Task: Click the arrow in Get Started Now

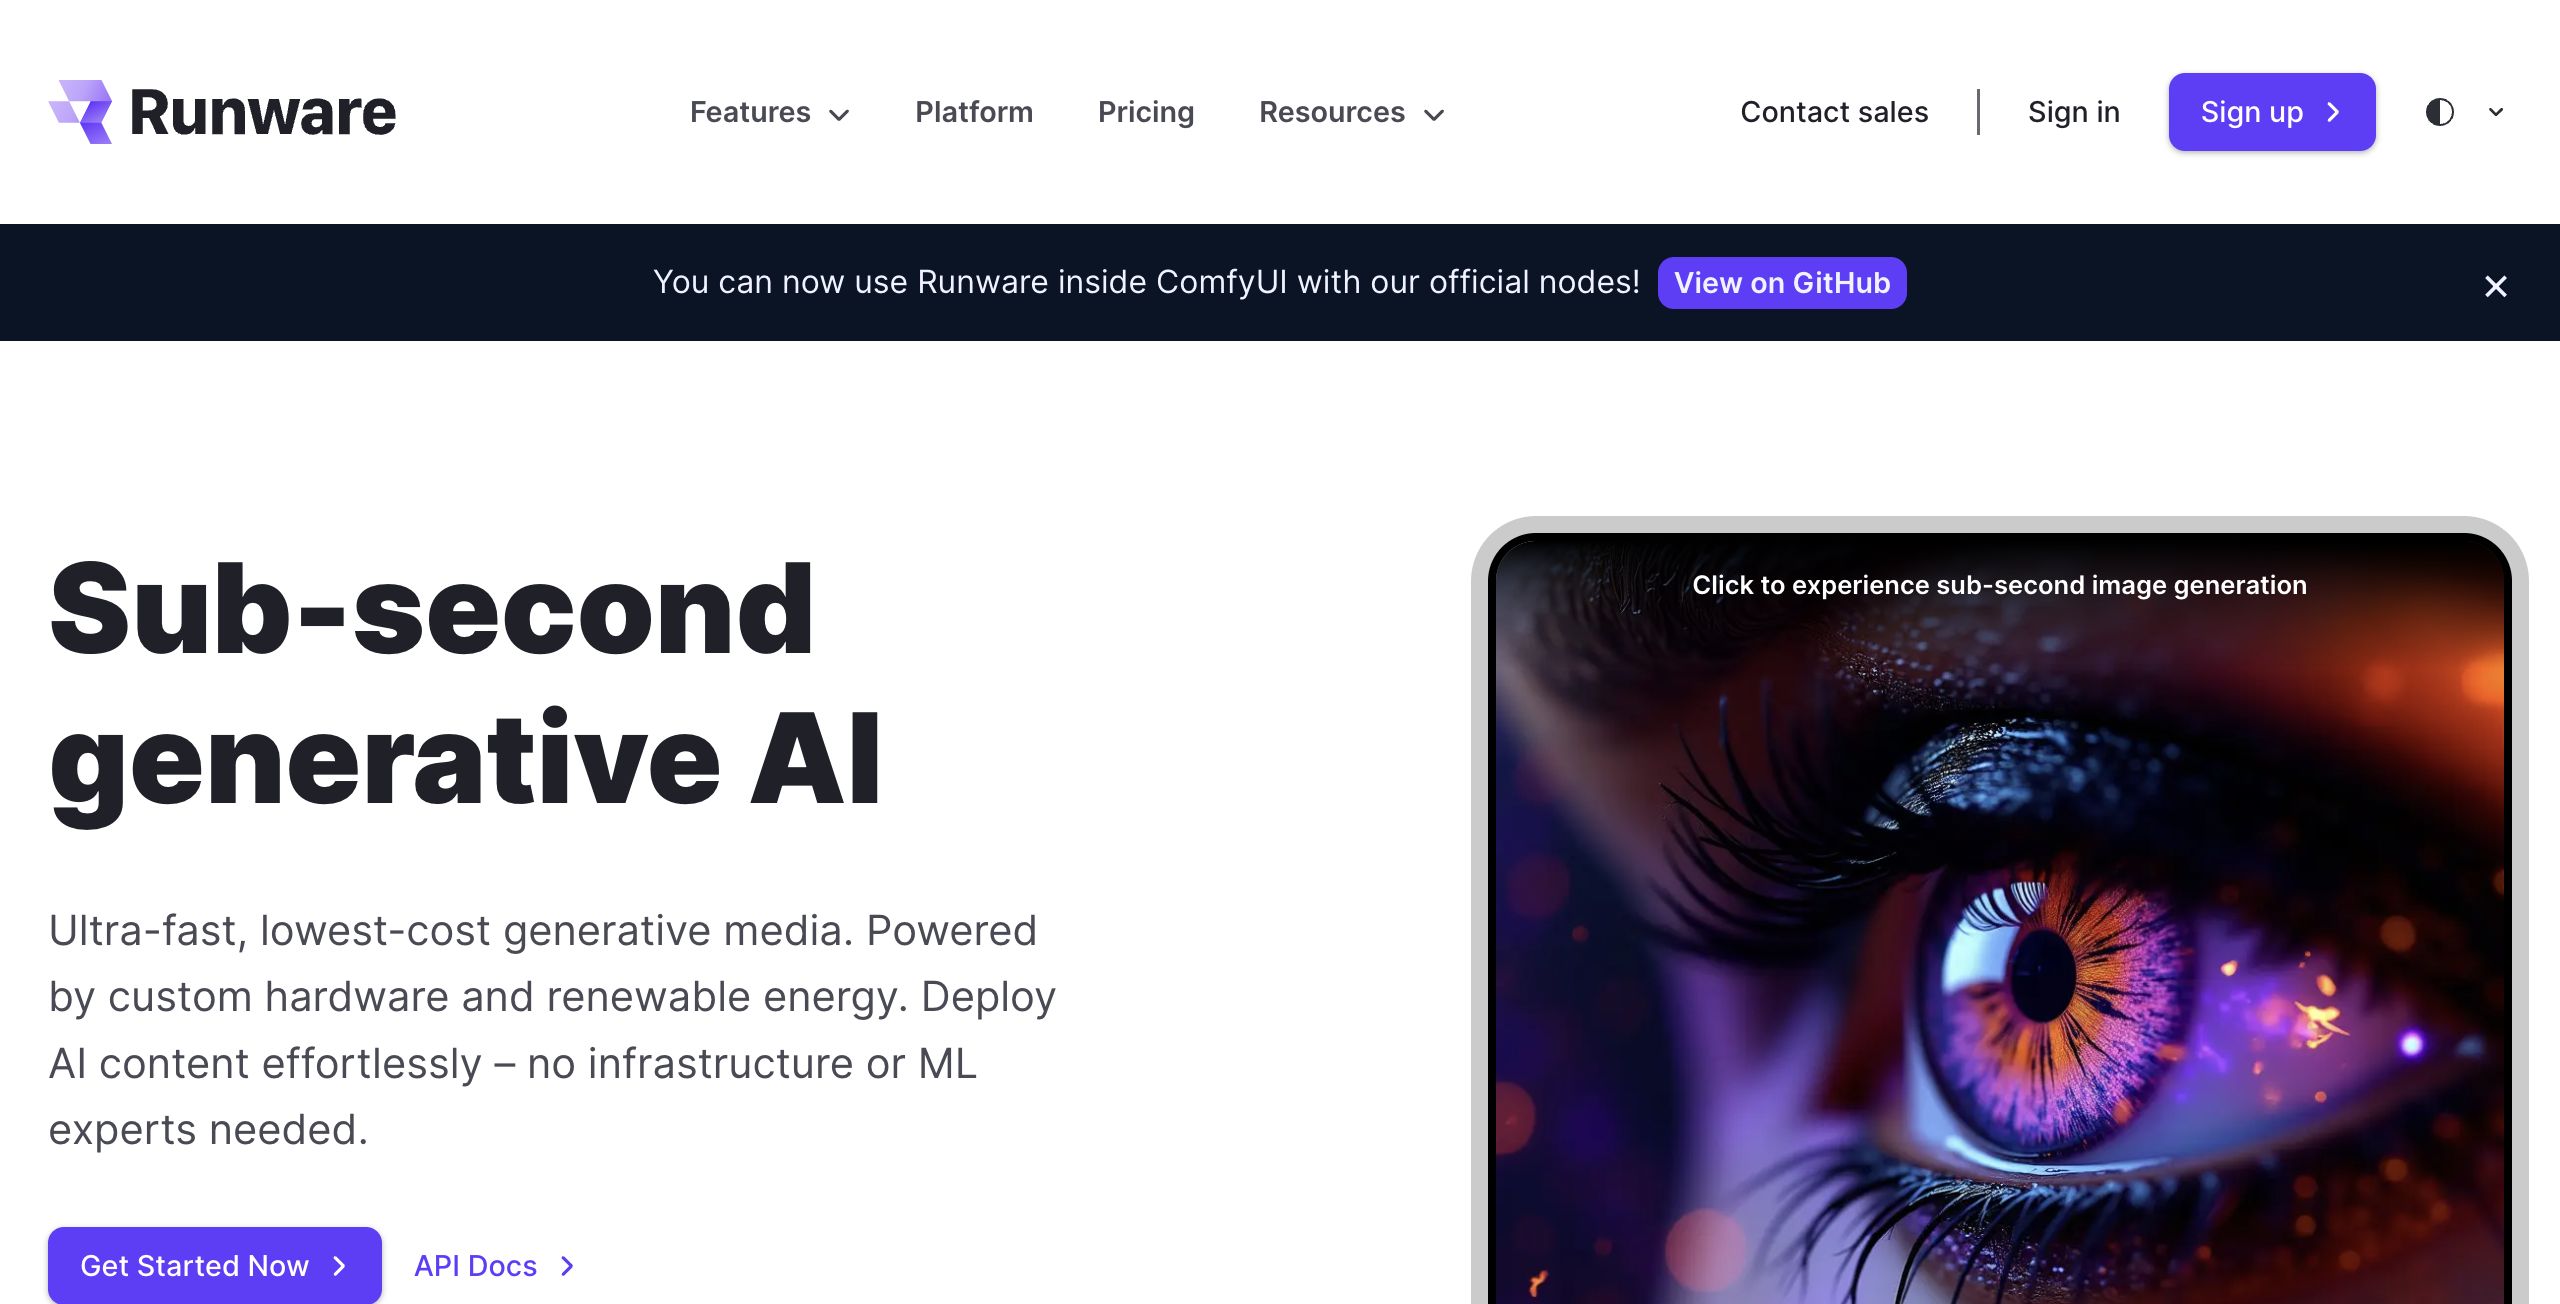Action: point(340,1266)
